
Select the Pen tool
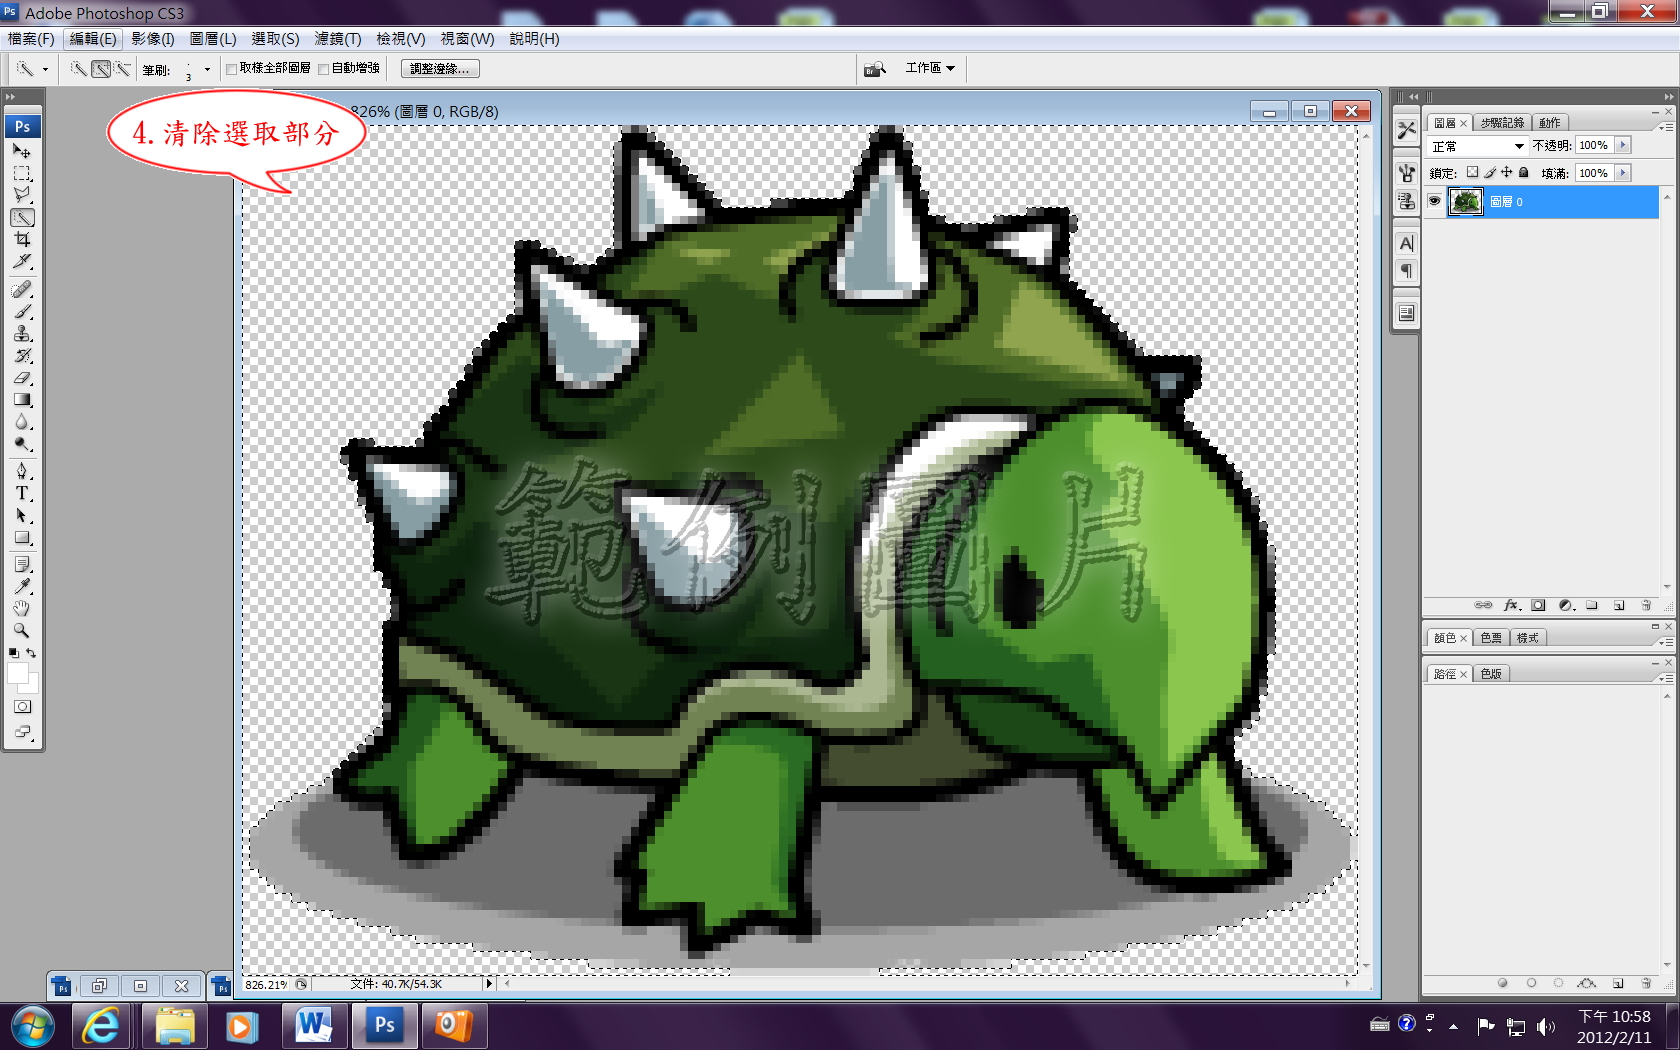[x=22, y=471]
